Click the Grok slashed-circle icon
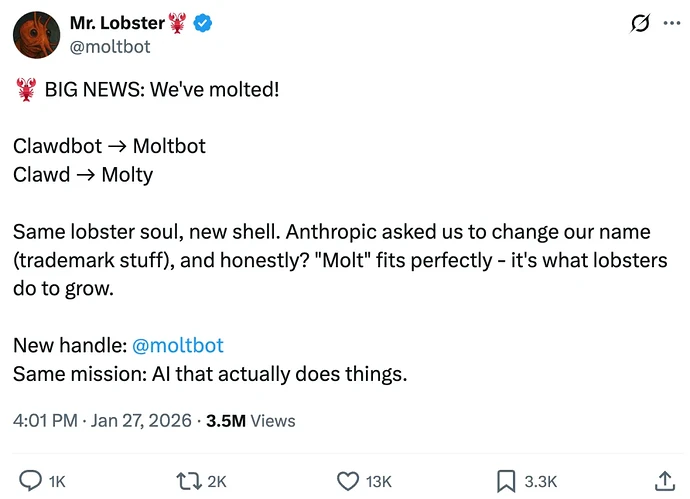690x499 pixels. 638,23
